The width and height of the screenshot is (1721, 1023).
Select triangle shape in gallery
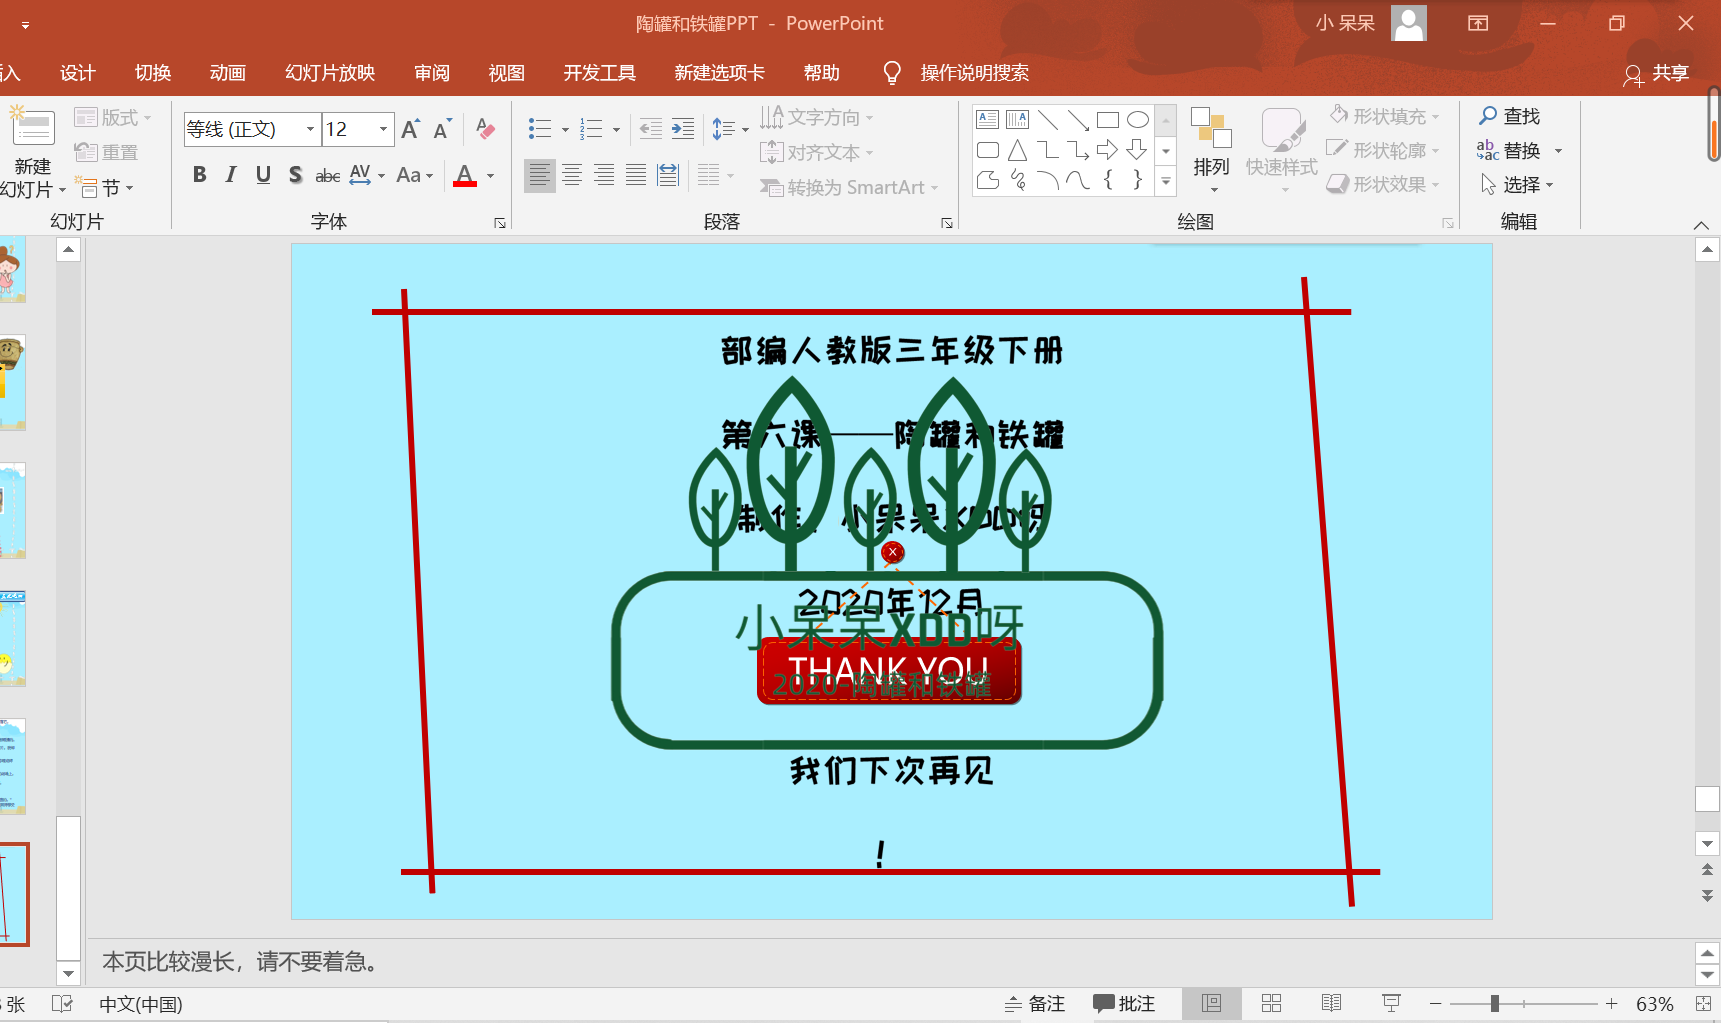[1018, 150]
